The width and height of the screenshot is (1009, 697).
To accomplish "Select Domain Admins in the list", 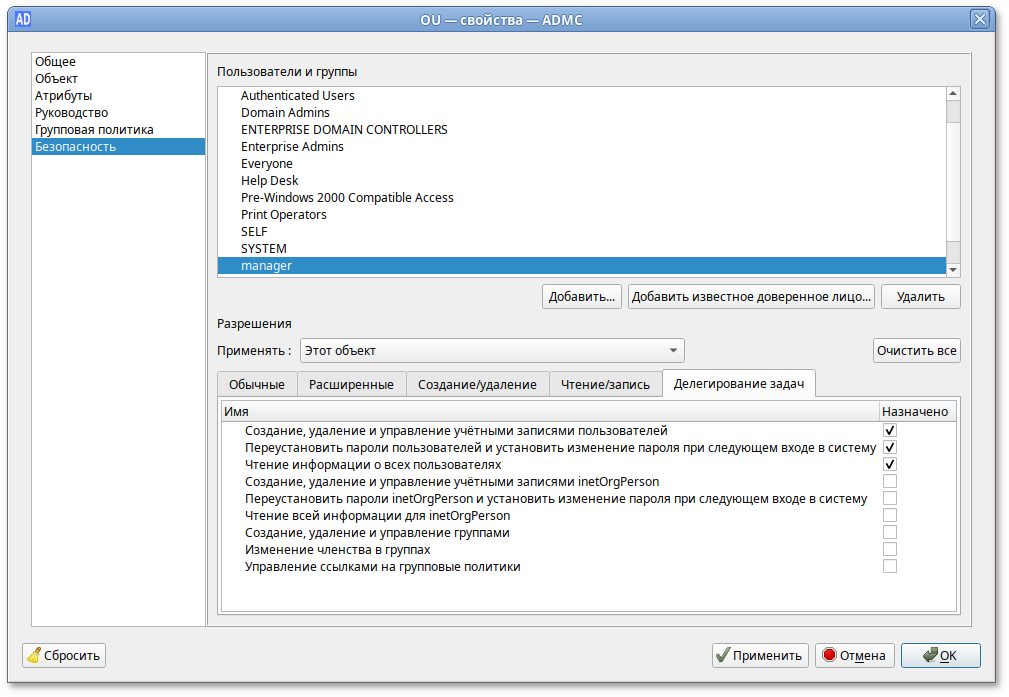I will (x=285, y=113).
